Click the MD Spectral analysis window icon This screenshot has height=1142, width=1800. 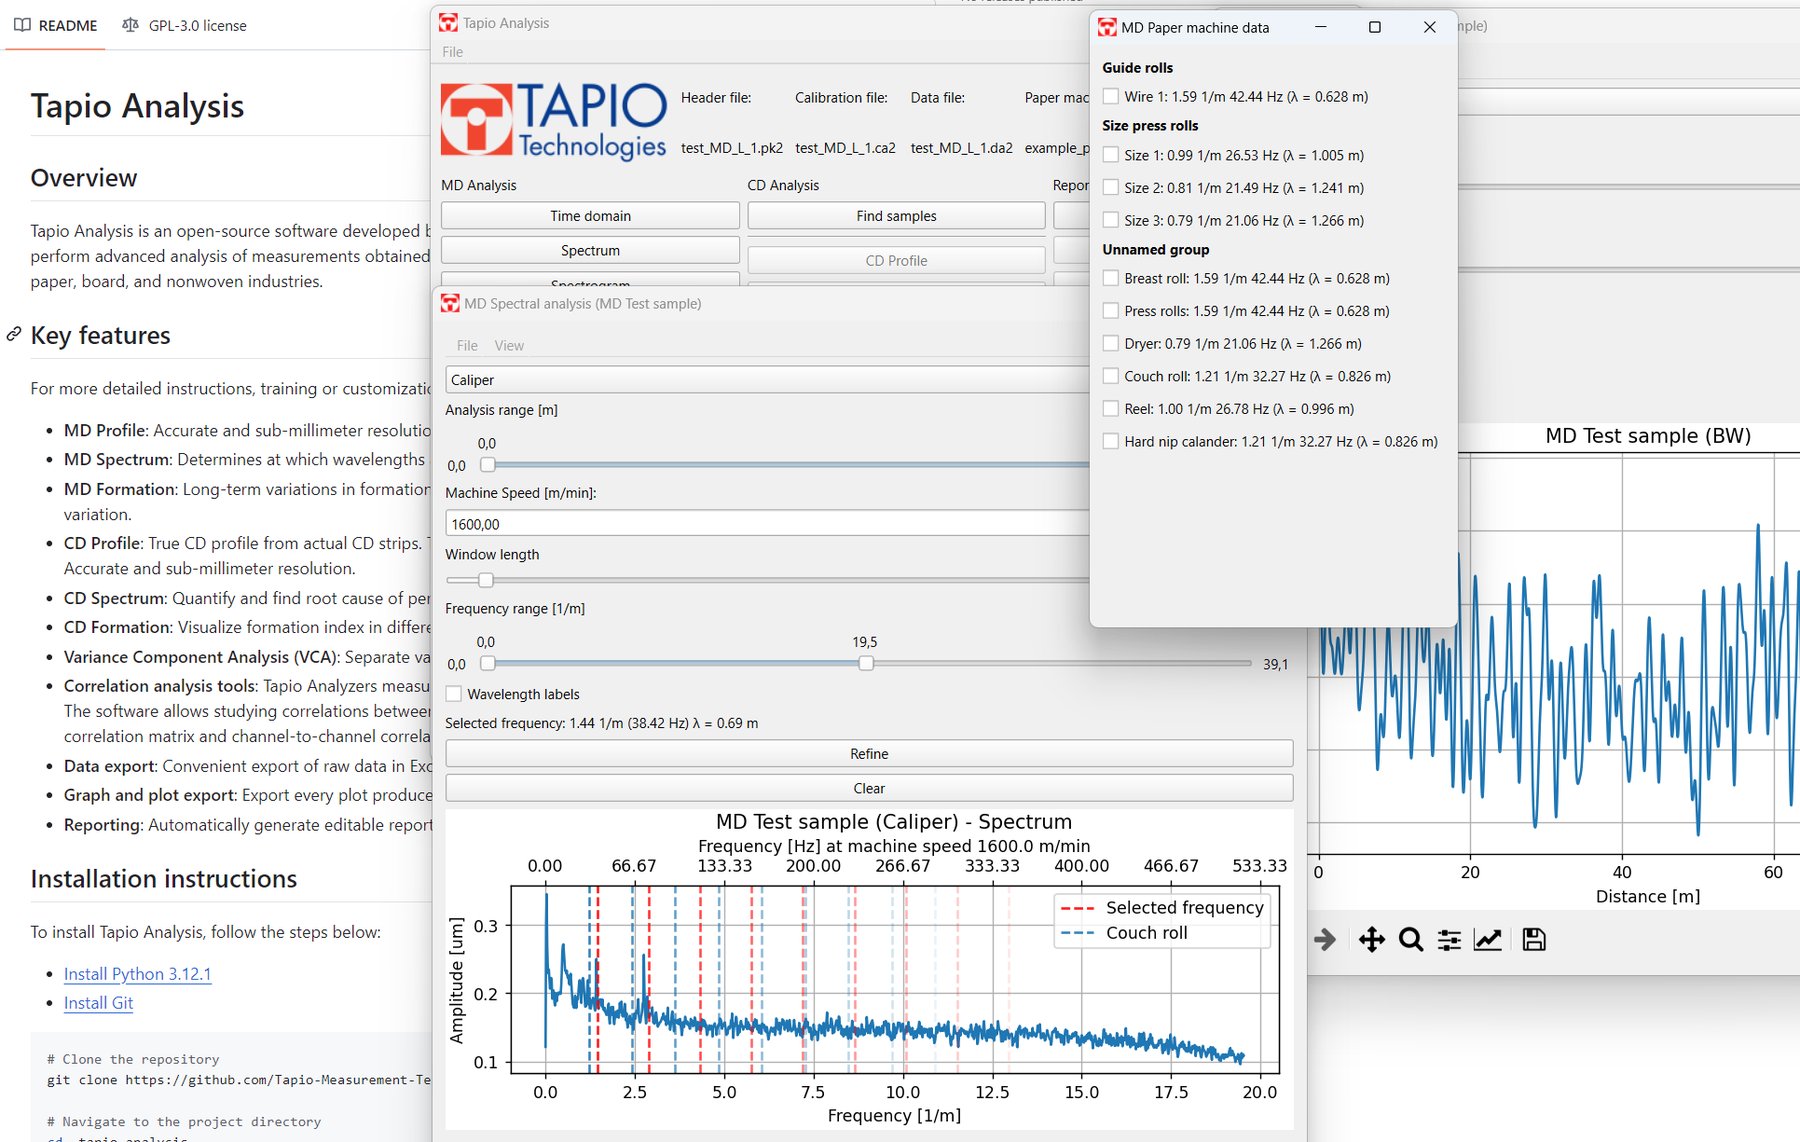point(450,303)
